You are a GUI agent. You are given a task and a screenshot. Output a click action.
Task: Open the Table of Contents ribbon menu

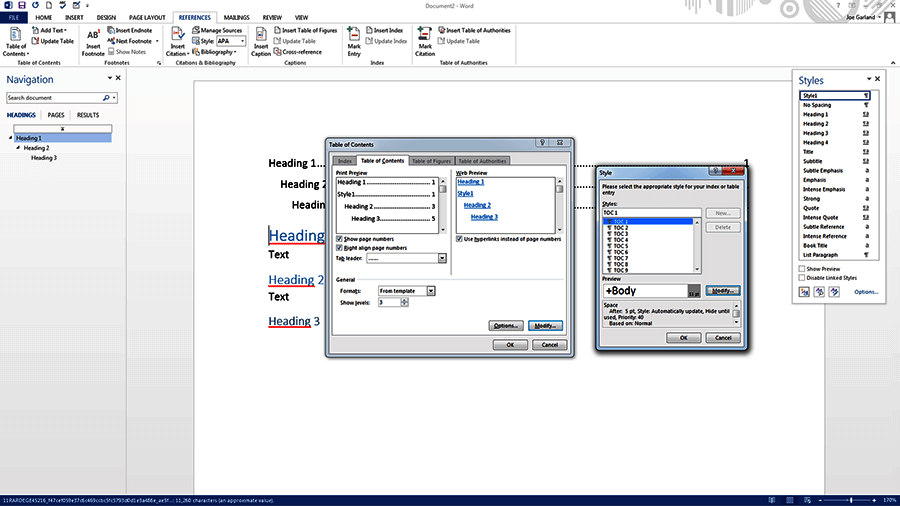click(15, 42)
